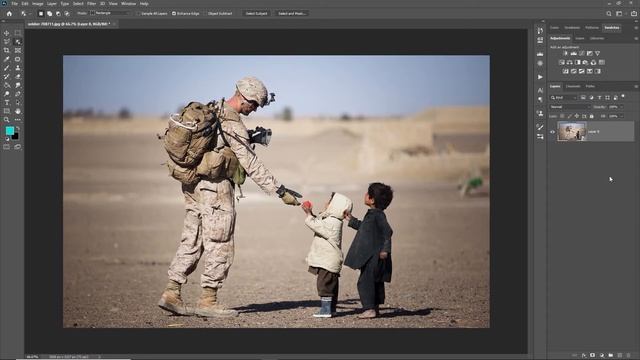This screenshot has height=360, width=640.
Task: Select the Move tool
Action: click(x=7, y=33)
